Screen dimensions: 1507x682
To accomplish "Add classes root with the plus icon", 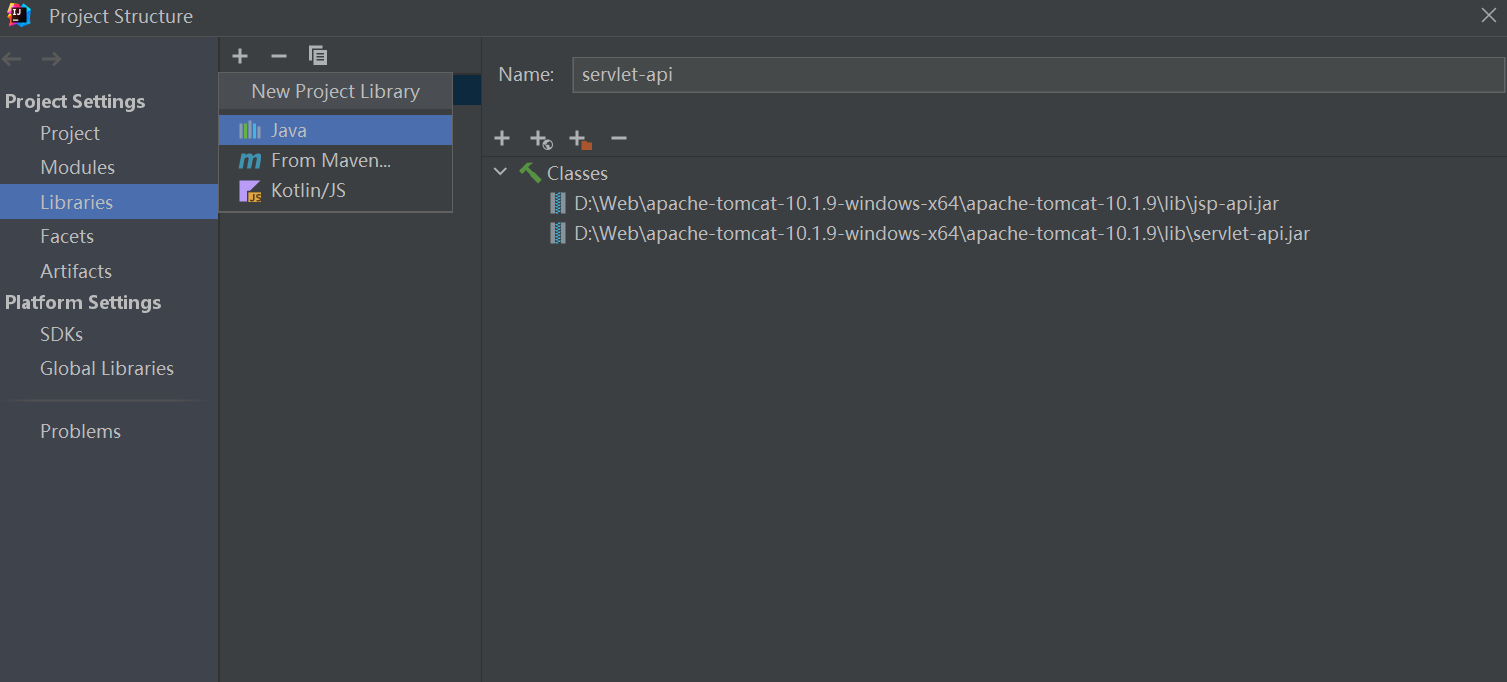I will [502, 138].
